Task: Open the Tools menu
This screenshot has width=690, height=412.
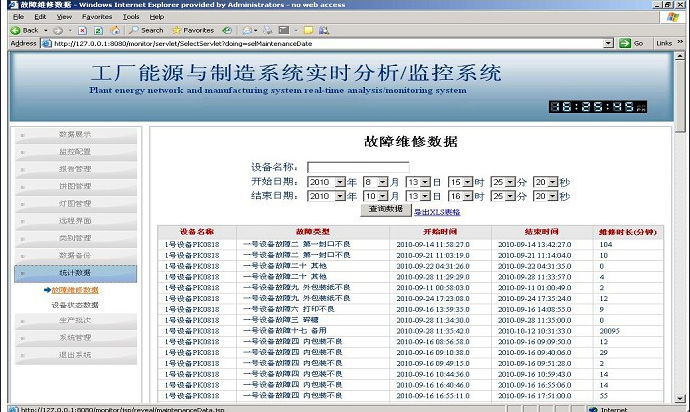Action: (131, 17)
